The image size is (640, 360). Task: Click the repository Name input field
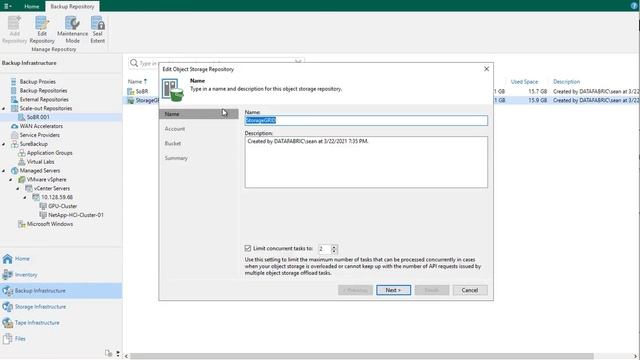366,120
